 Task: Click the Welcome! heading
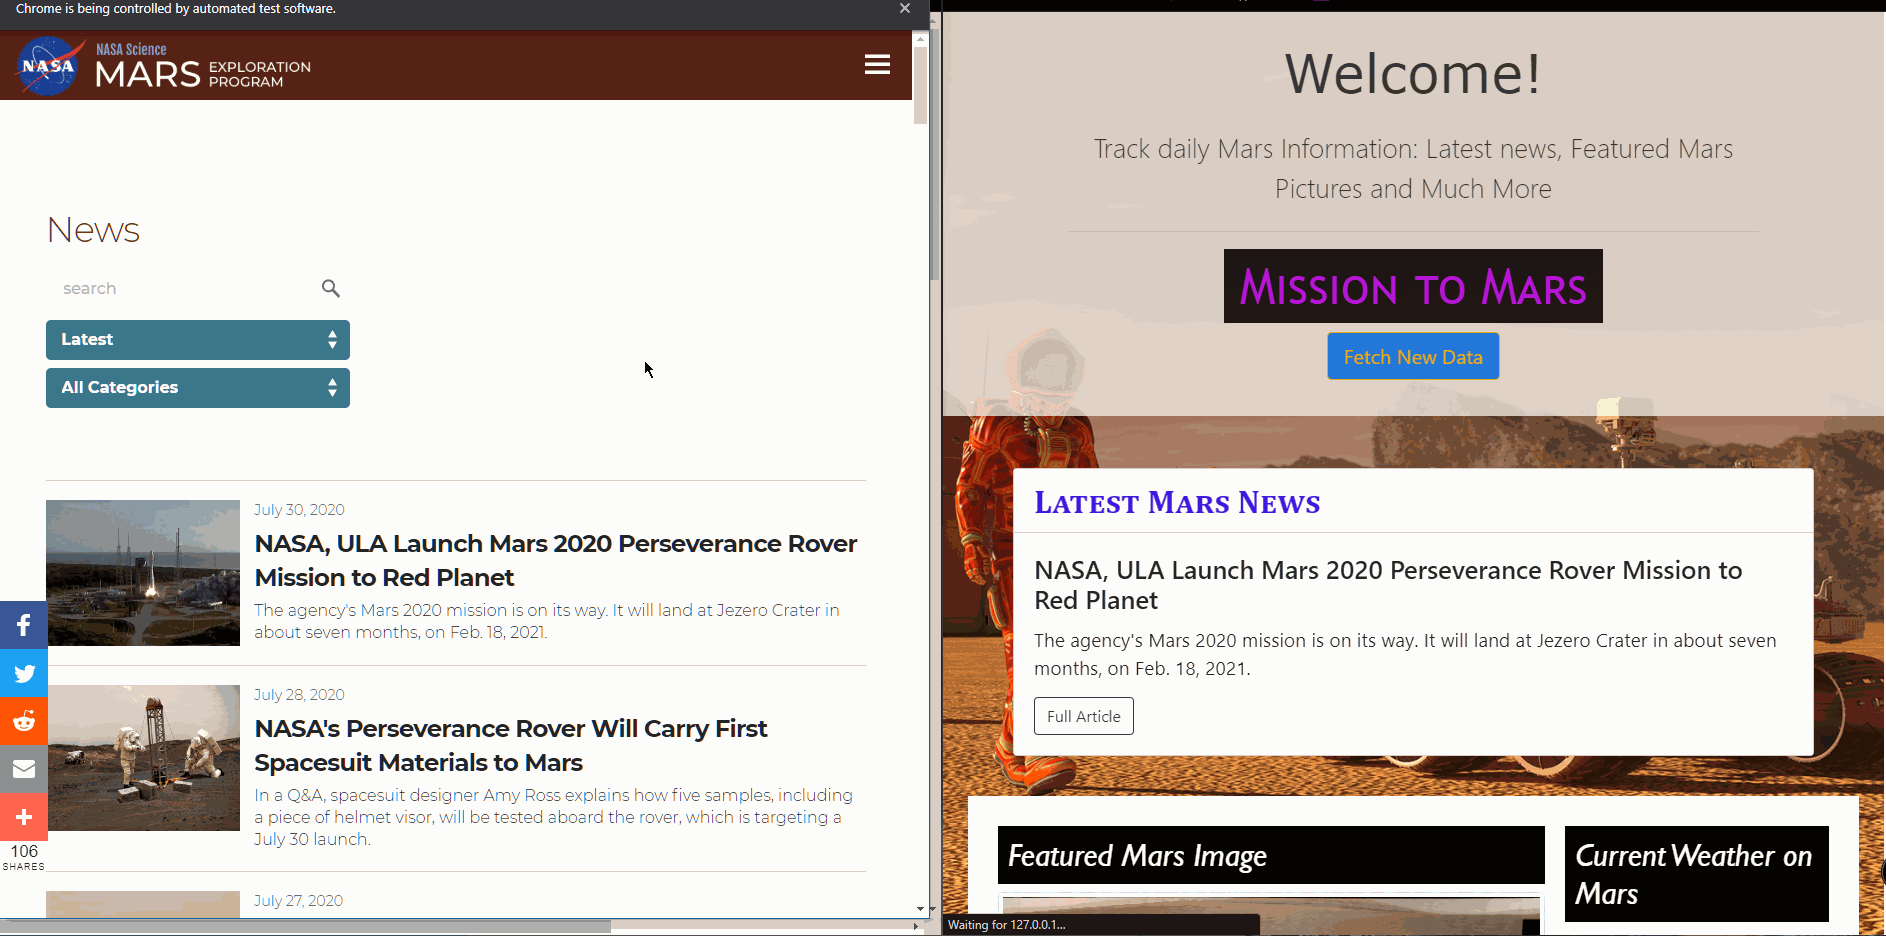pyautogui.click(x=1413, y=74)
